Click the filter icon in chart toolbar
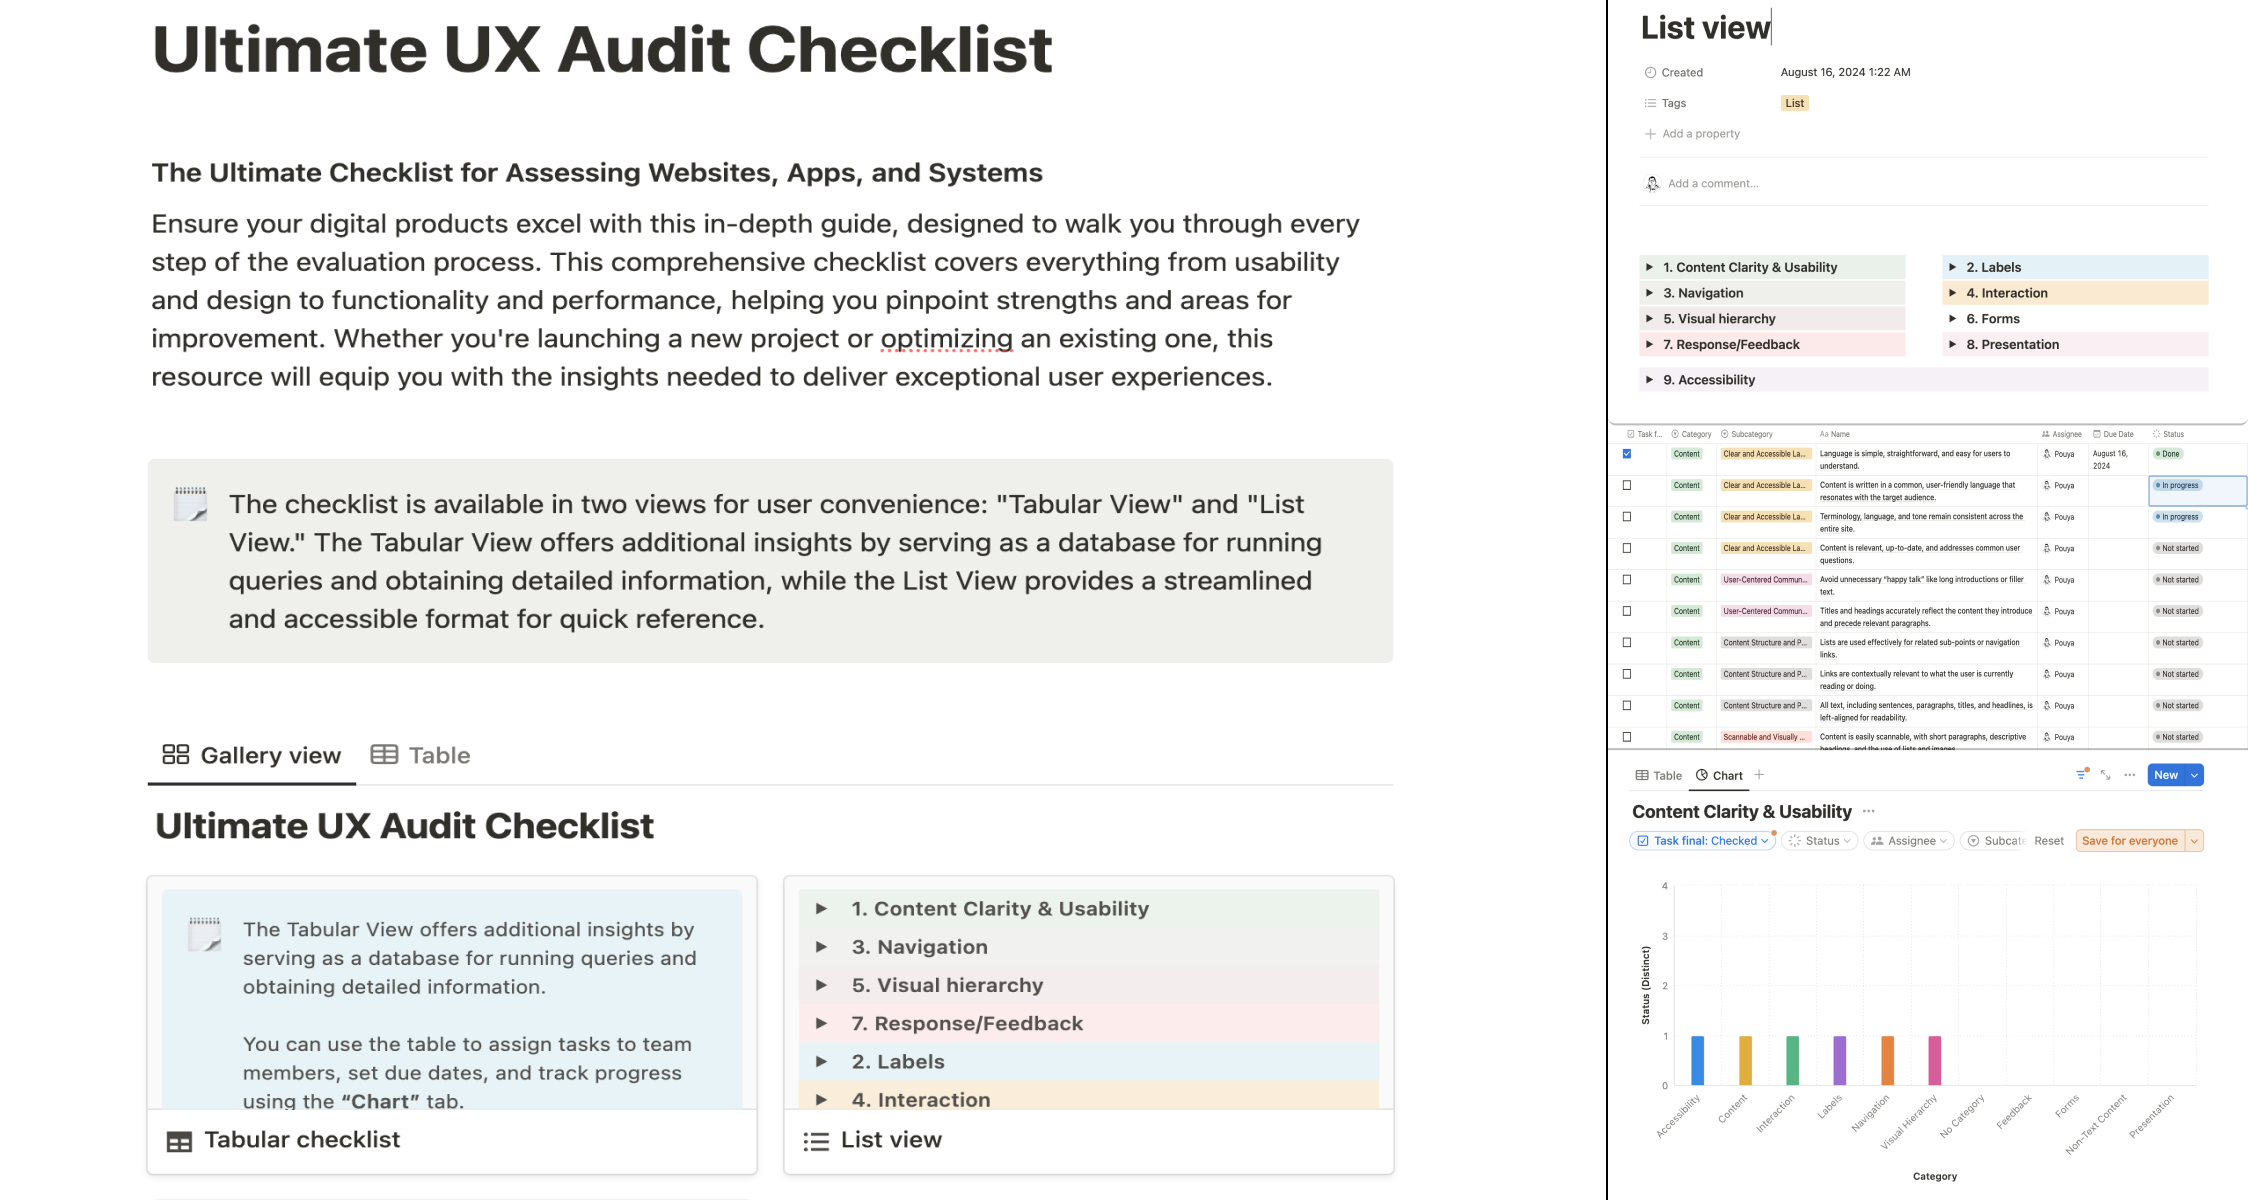This screenshot has height=1200, width=2248. point(2081,775)
